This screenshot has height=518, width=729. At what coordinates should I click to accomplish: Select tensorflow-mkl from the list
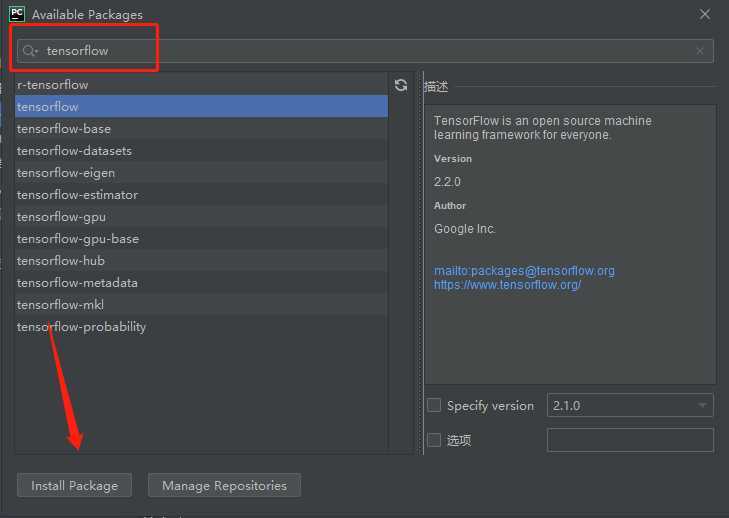(x=201, y=305)
